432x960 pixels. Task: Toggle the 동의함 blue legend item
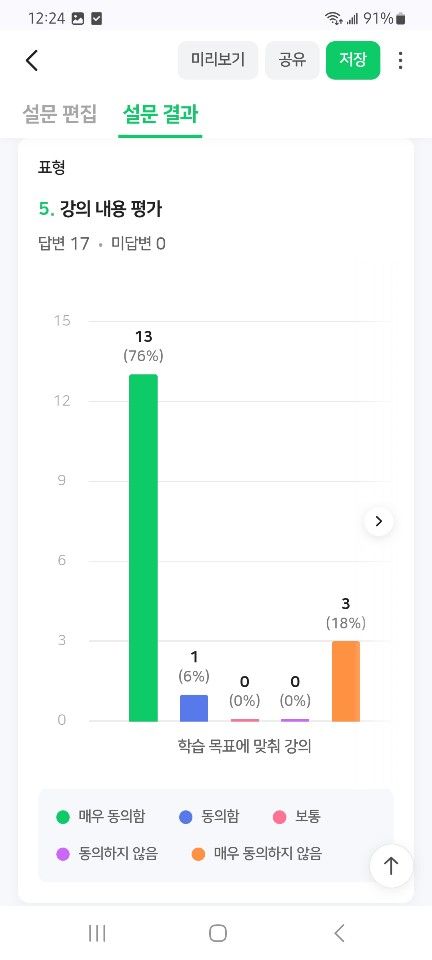209,817
